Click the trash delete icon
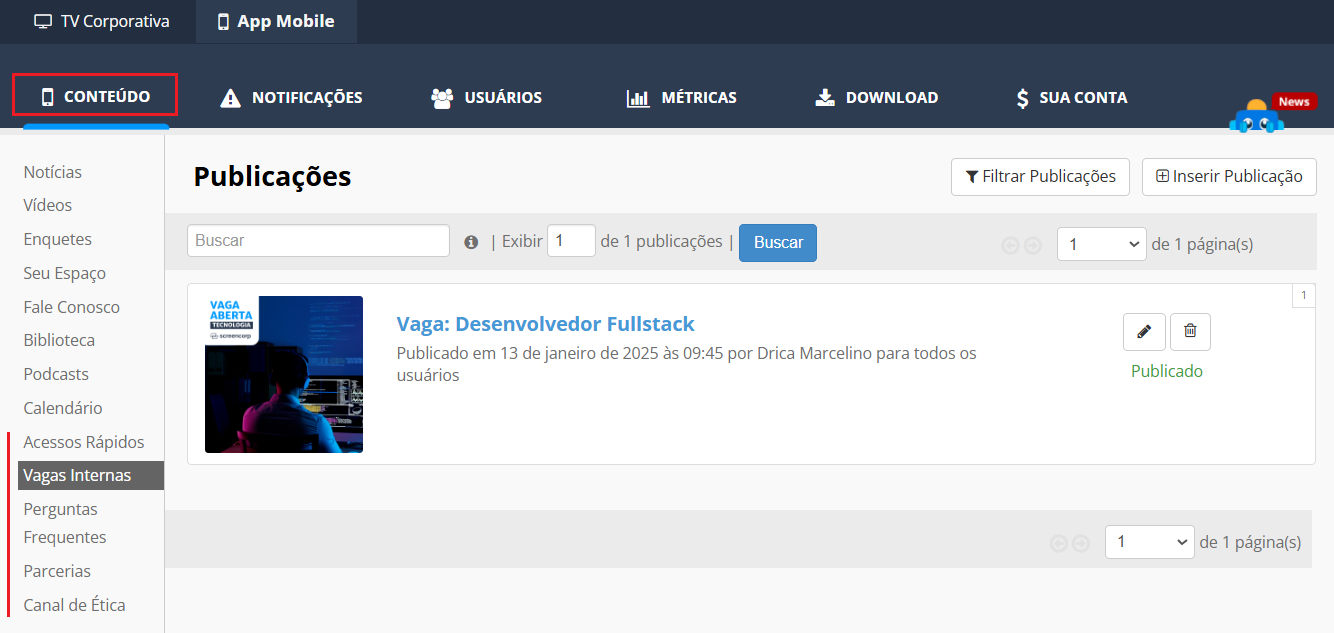The image size is (1334, 633). click(x=1190, y=332)
